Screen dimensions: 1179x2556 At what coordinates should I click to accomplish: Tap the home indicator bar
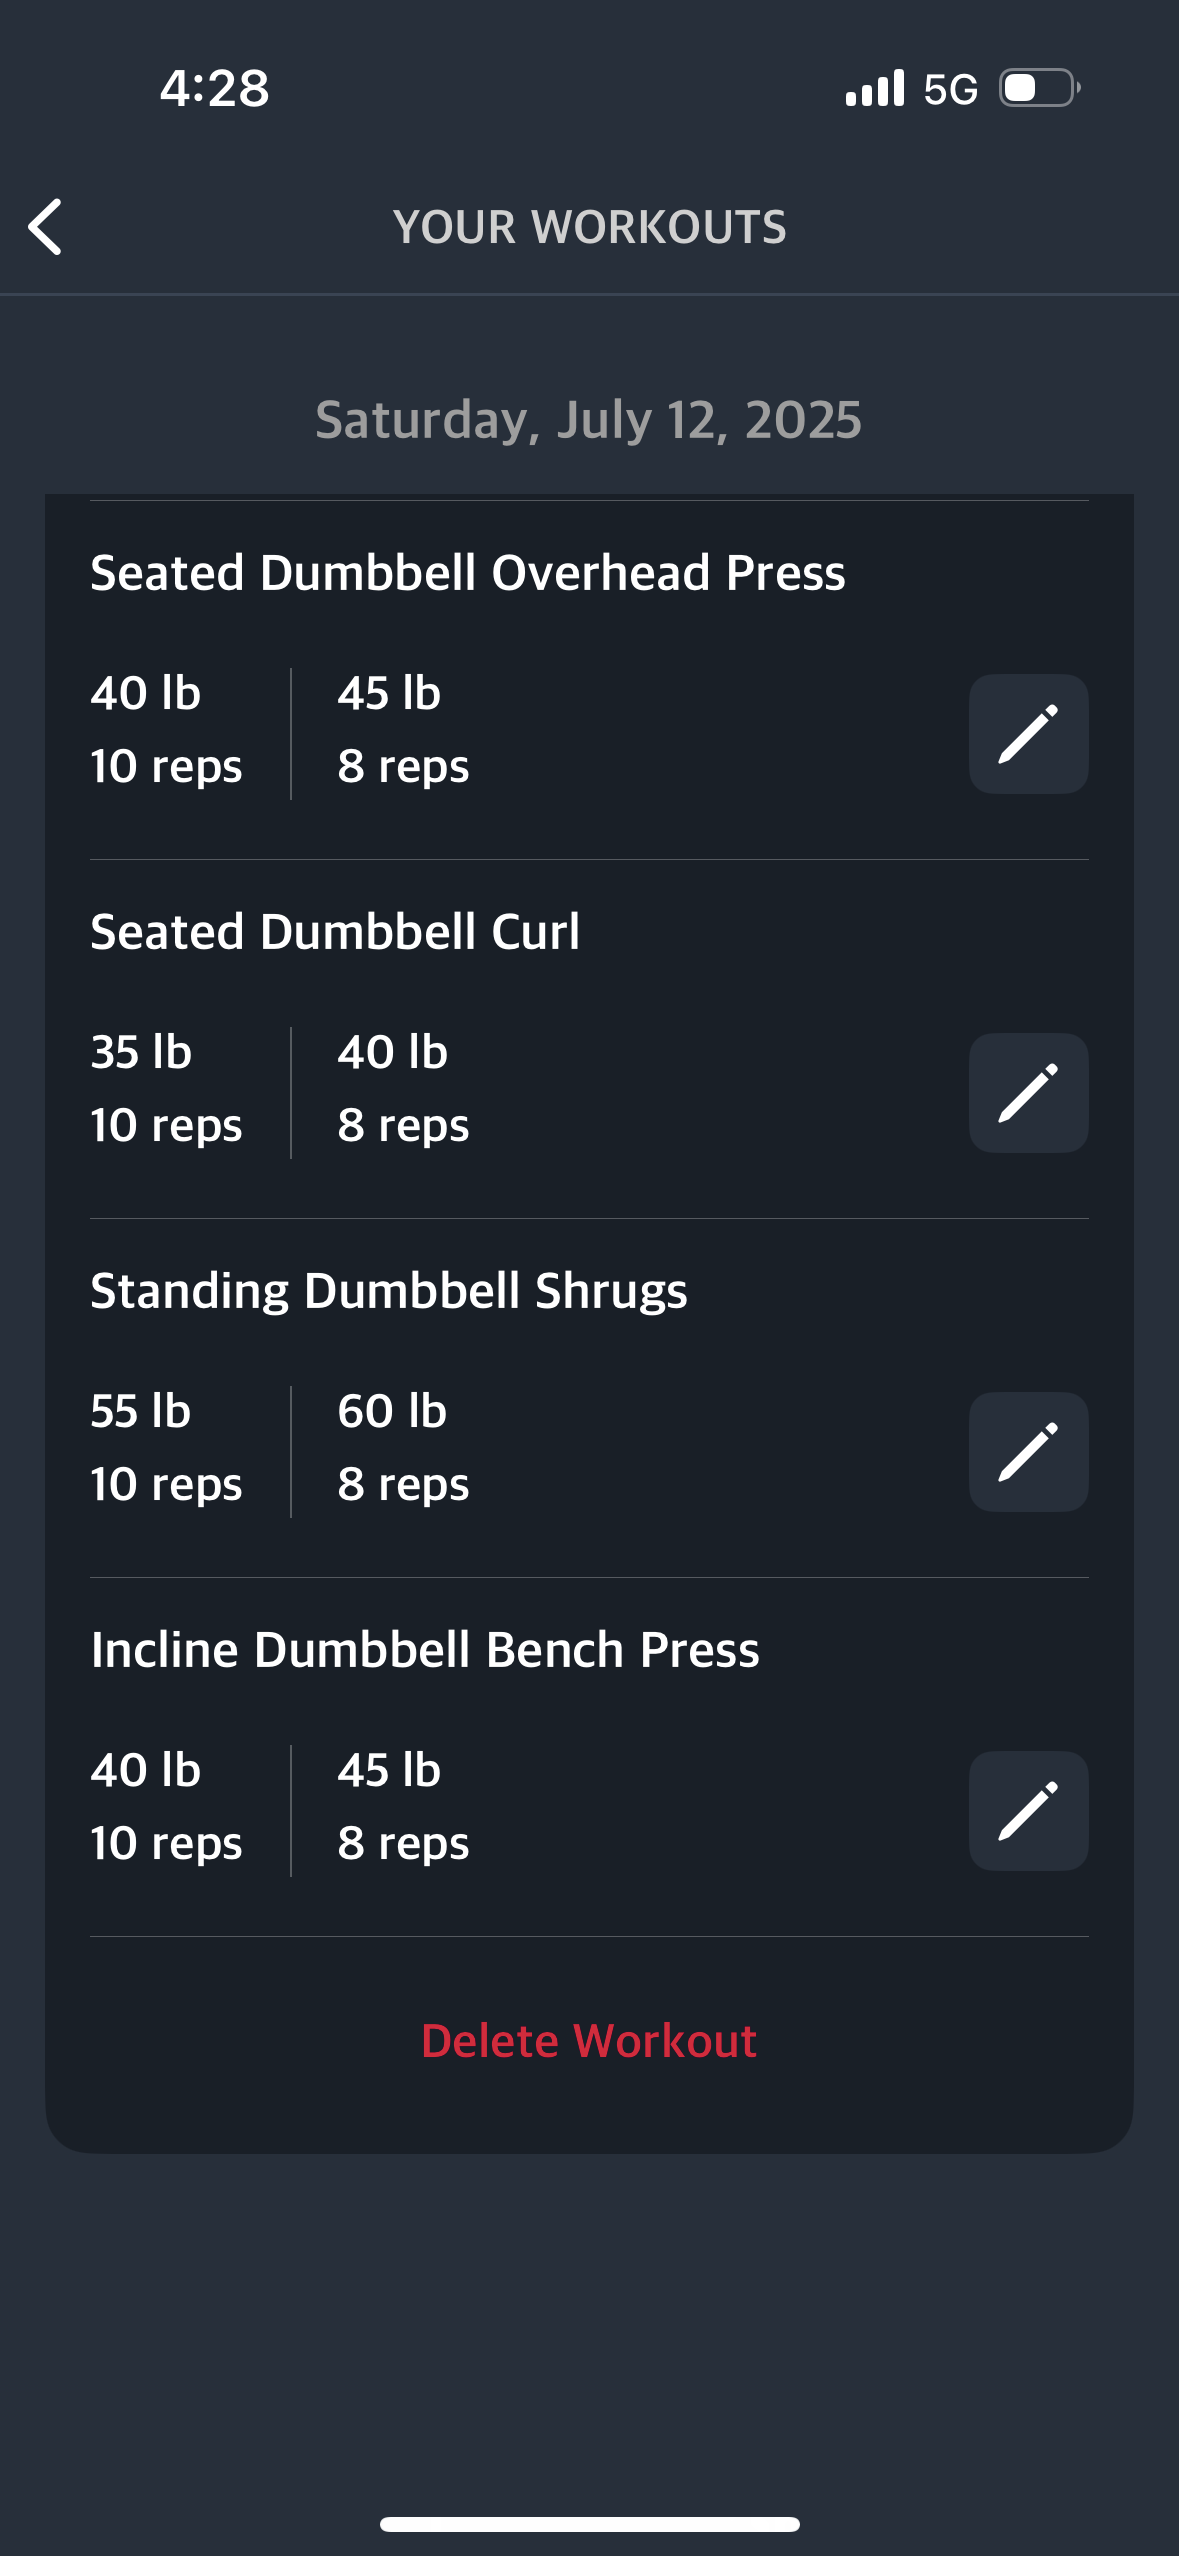pos(589,2524)
